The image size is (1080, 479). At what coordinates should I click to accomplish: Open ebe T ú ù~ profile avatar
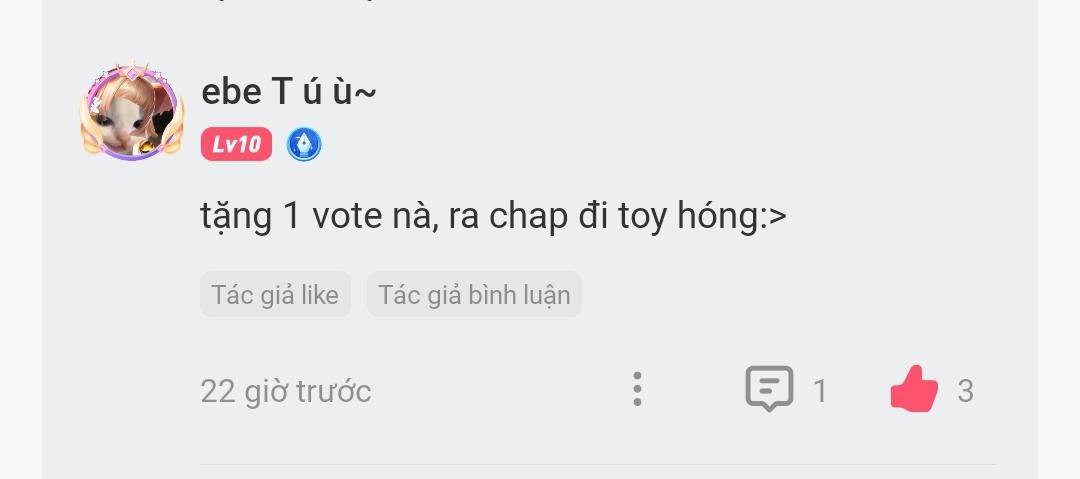pos(132,112)
